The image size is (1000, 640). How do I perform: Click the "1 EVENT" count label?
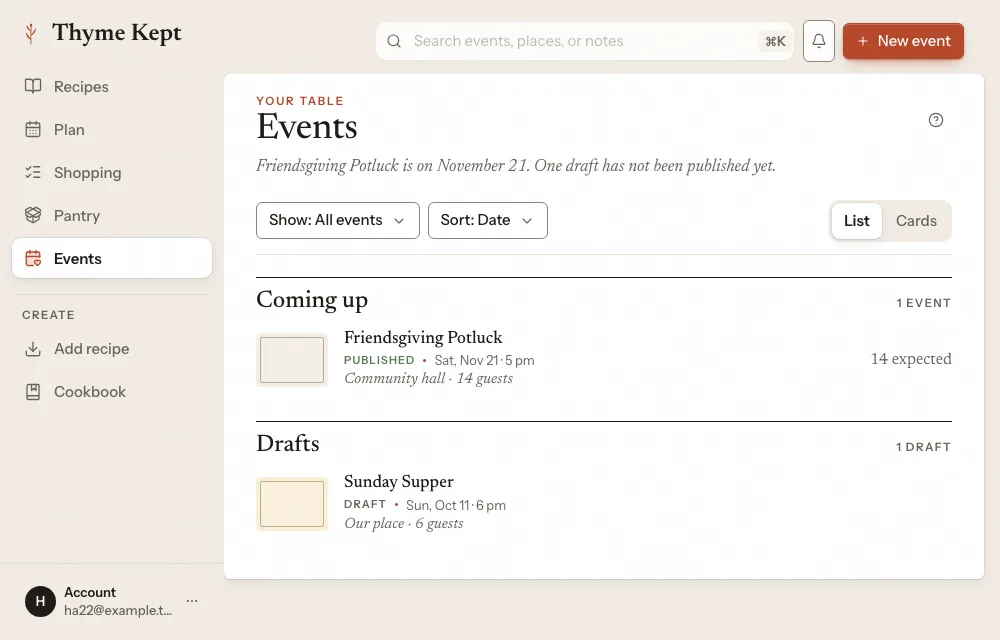click(x=923, y=303)
